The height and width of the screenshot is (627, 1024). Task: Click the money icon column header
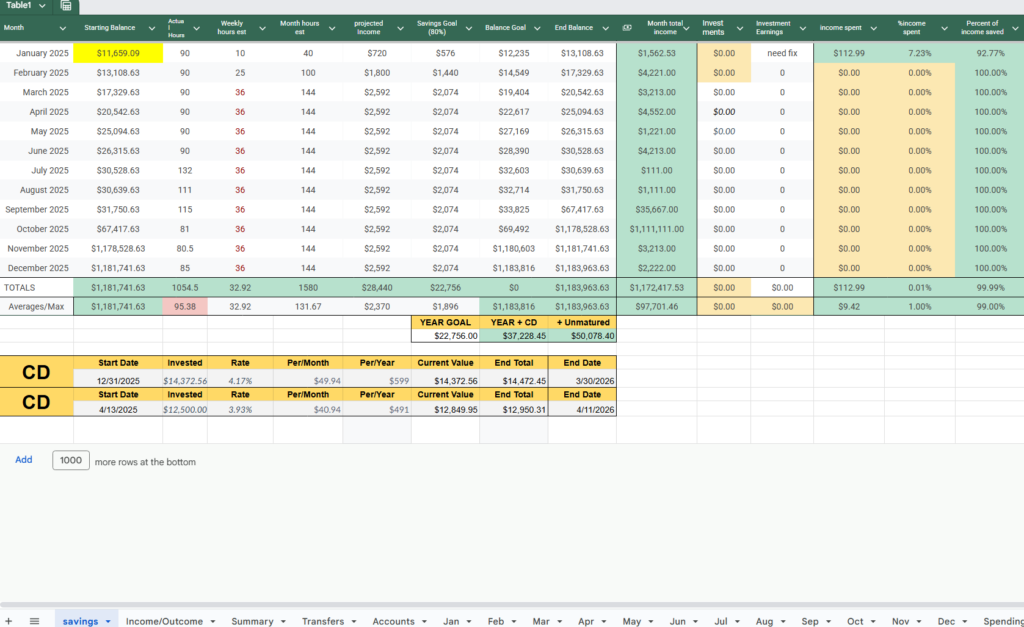[626, 28]
